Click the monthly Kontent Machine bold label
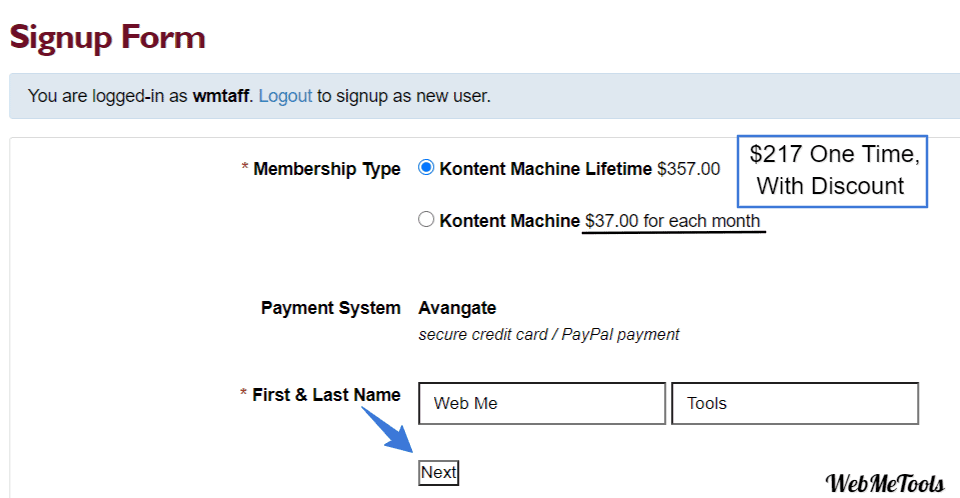Viewport: 960px width, 498px height. [509, 221]
